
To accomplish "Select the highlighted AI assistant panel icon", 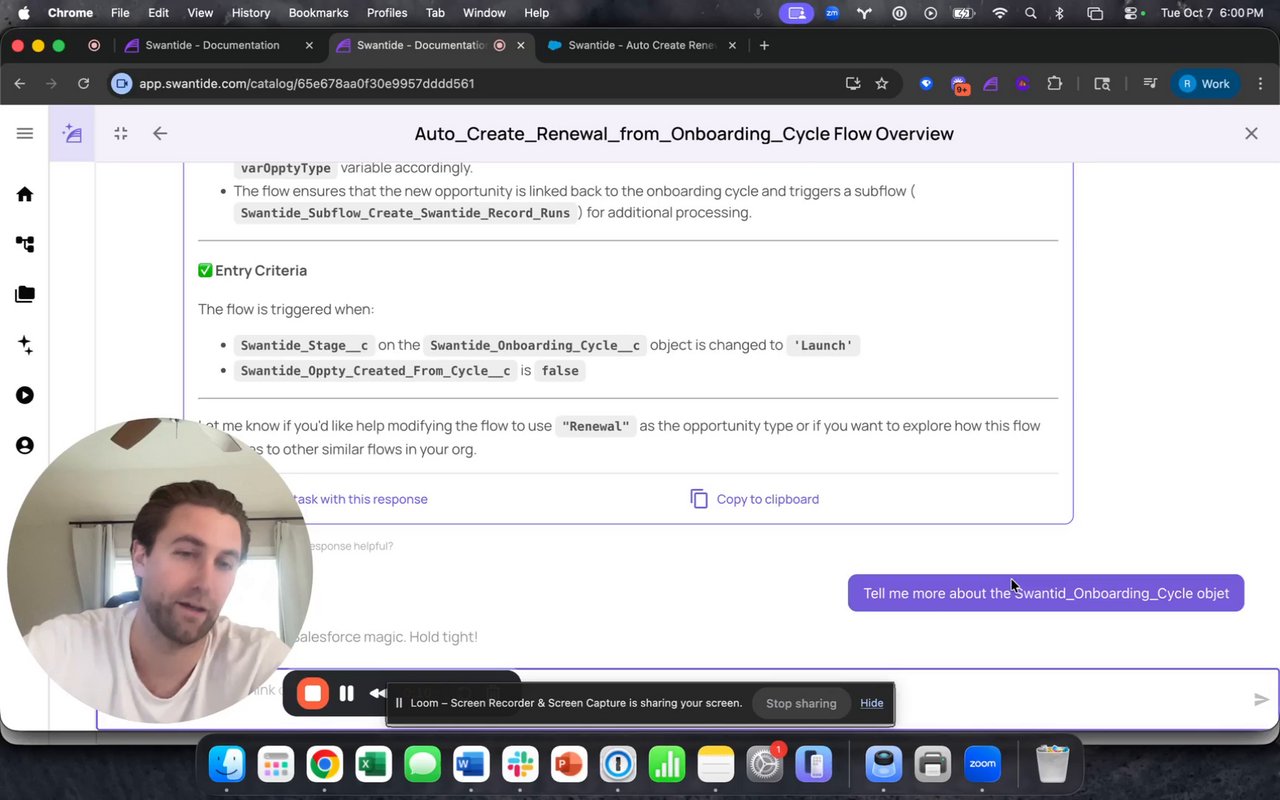I will [x=72, y=134].
